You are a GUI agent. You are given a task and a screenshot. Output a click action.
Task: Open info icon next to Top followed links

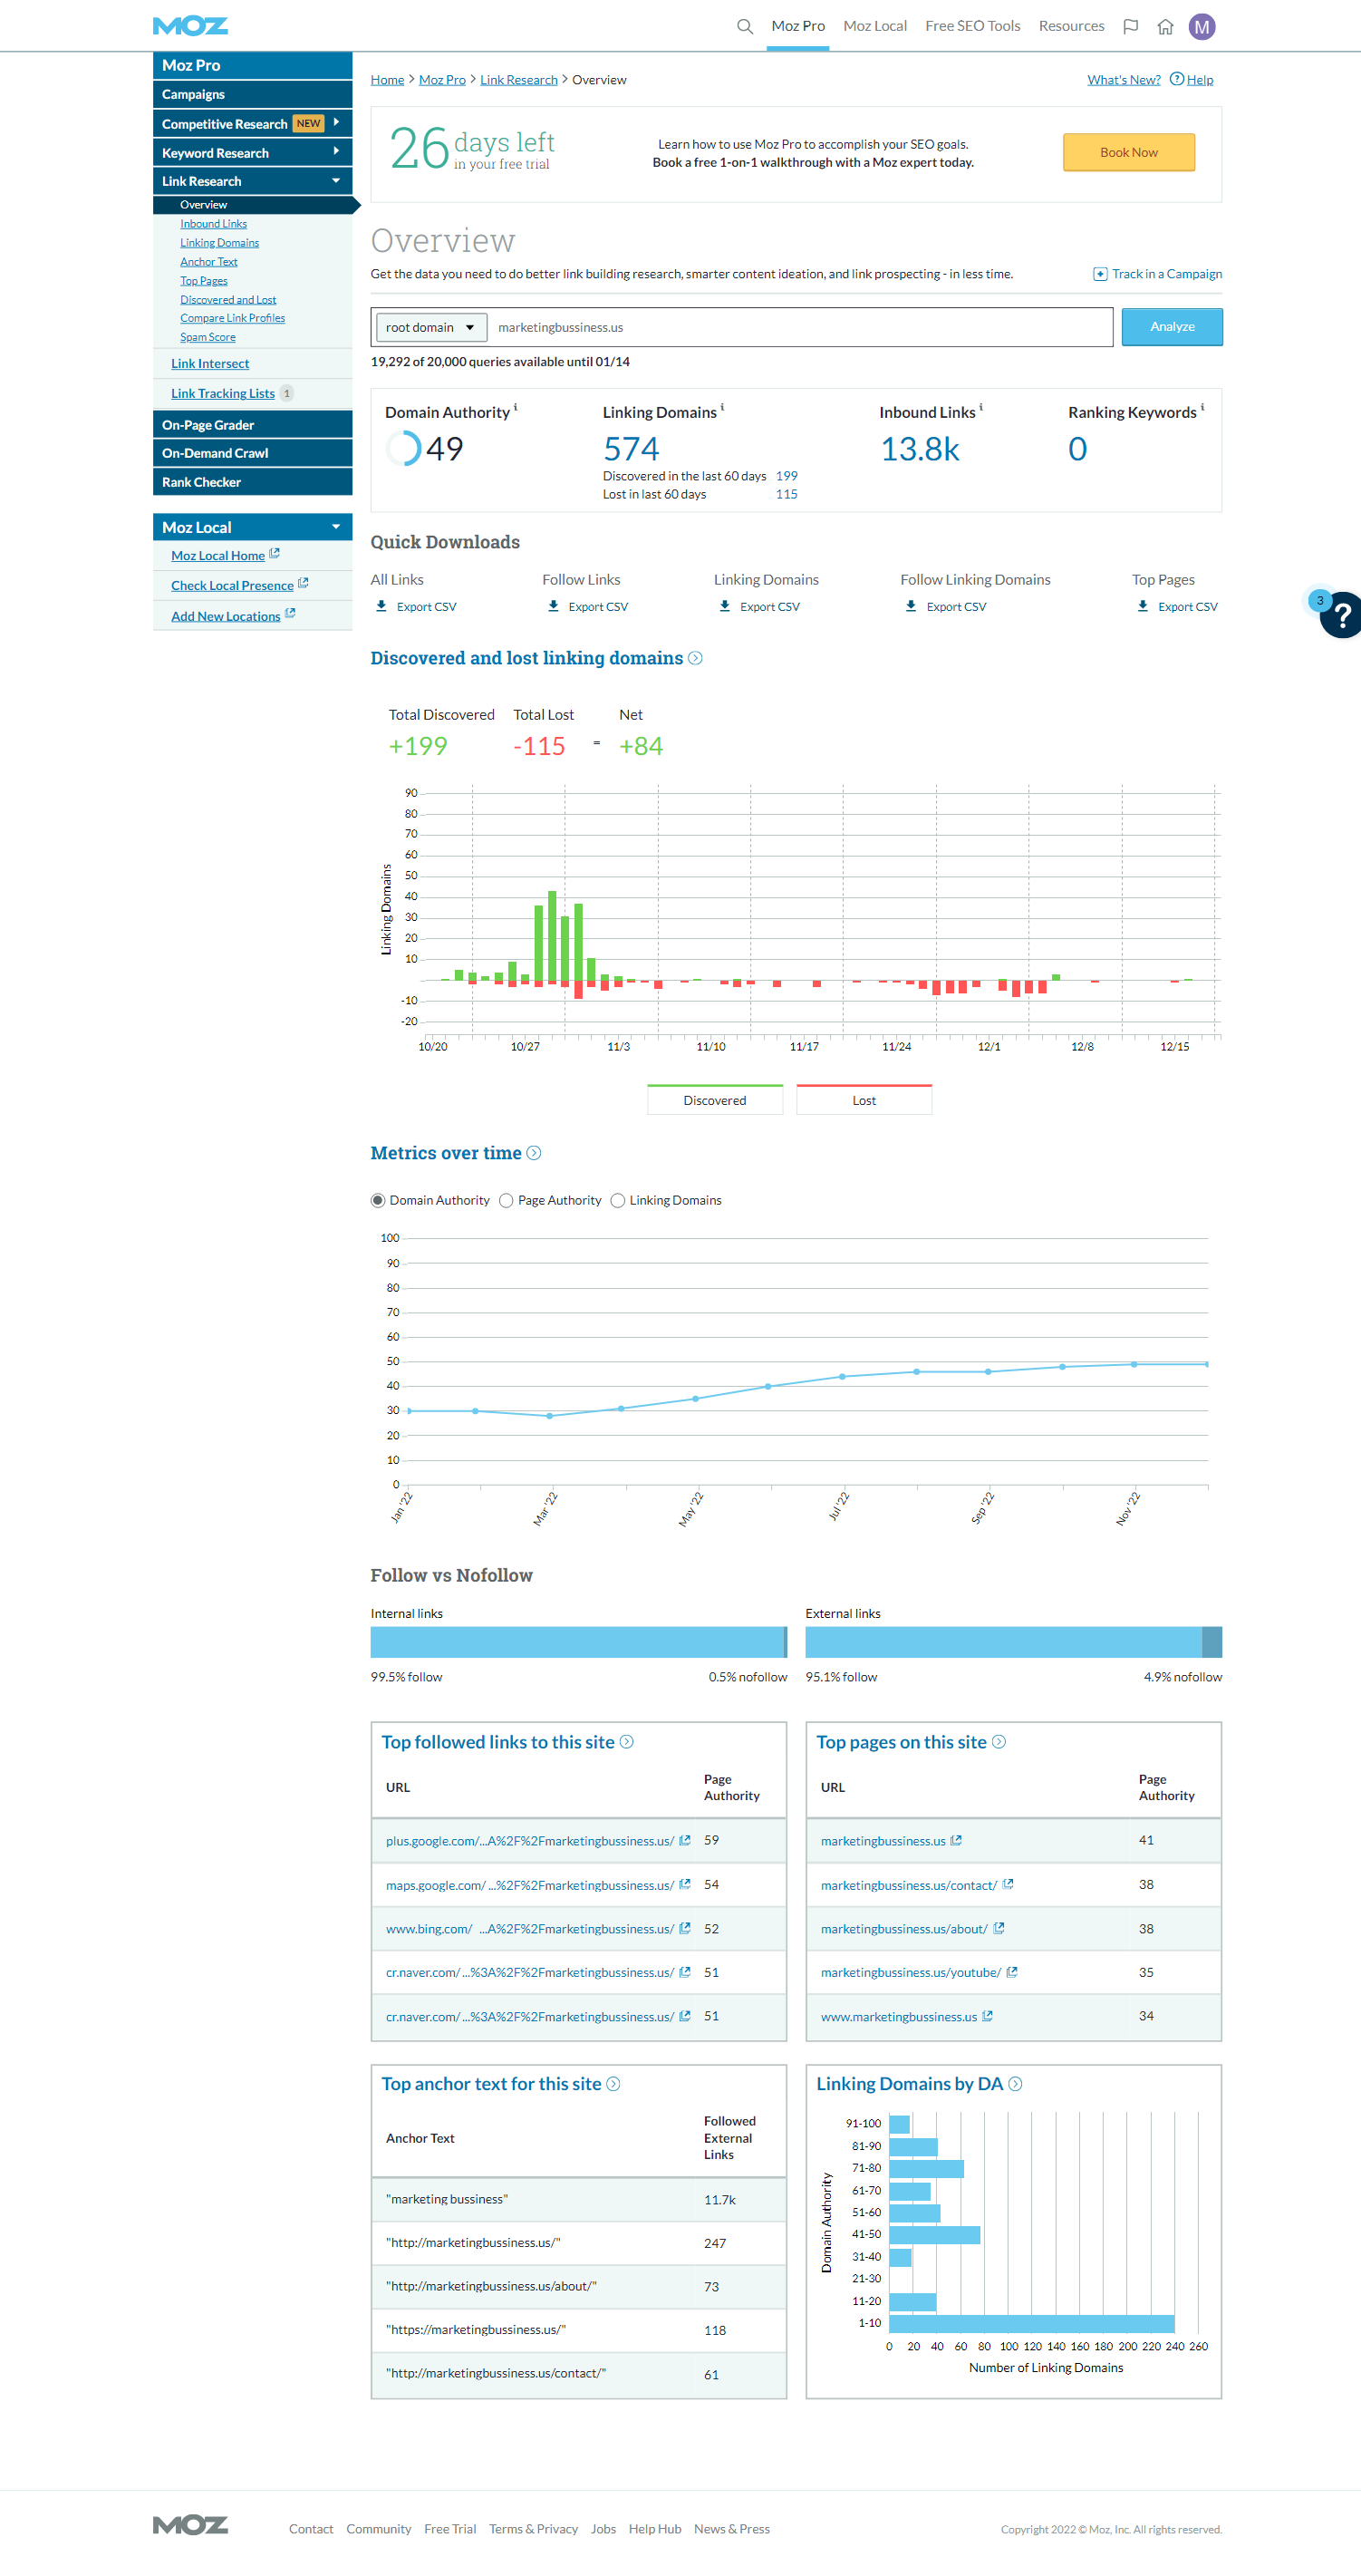point(627,1742)
